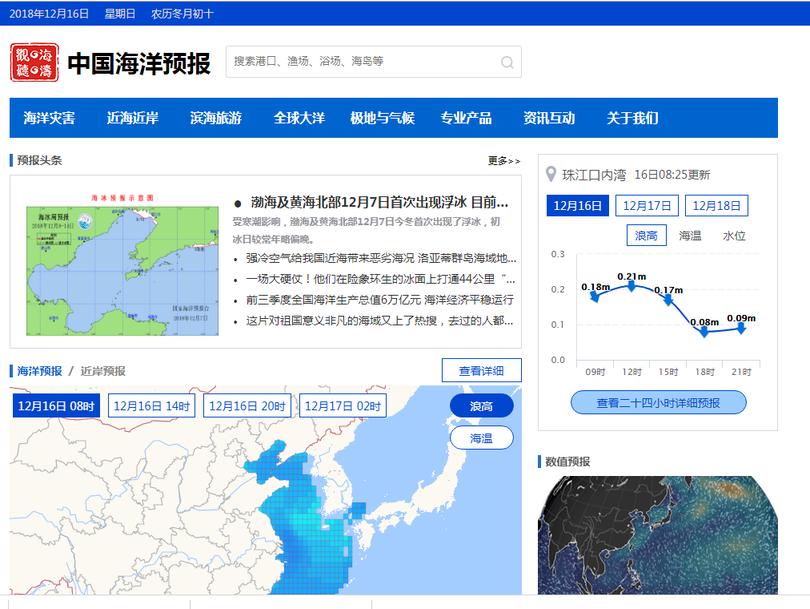
Task: Click the 查看详细 button
Action: [482, 370]
